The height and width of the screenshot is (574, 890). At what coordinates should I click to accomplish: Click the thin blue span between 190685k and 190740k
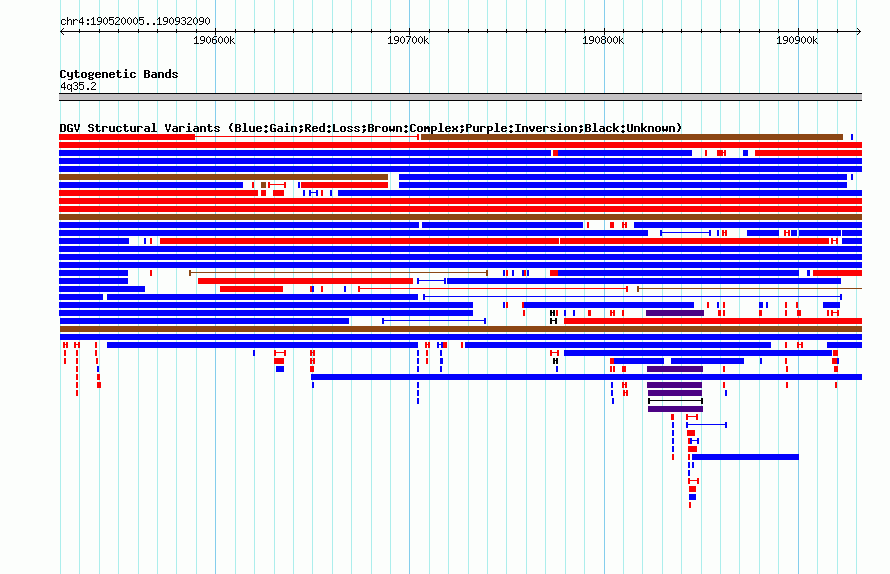pos(434,321)
